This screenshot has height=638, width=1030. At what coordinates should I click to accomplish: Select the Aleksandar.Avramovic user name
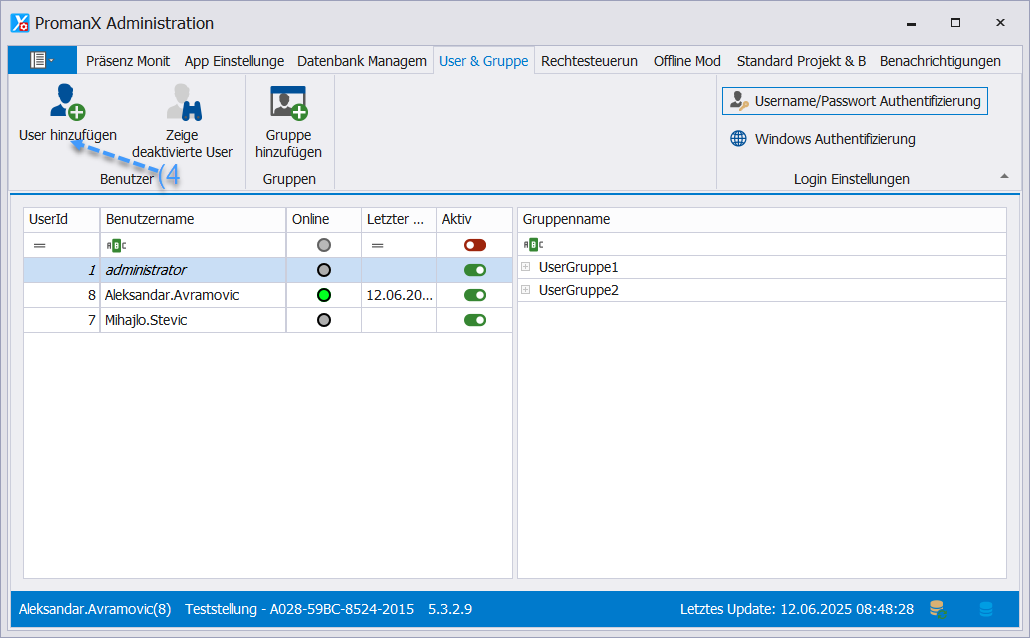coord(172,295)
